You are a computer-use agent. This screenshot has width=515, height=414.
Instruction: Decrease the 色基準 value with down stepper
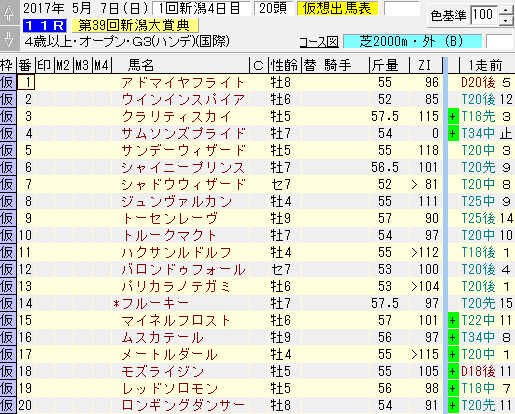[506, 20]
